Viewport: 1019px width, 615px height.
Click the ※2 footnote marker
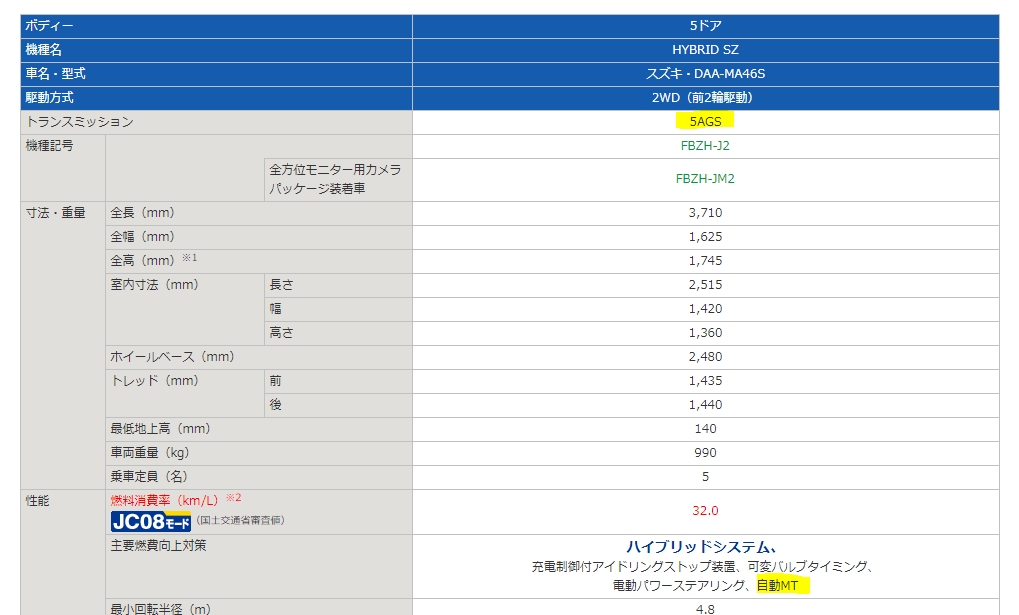coord(233,498)
